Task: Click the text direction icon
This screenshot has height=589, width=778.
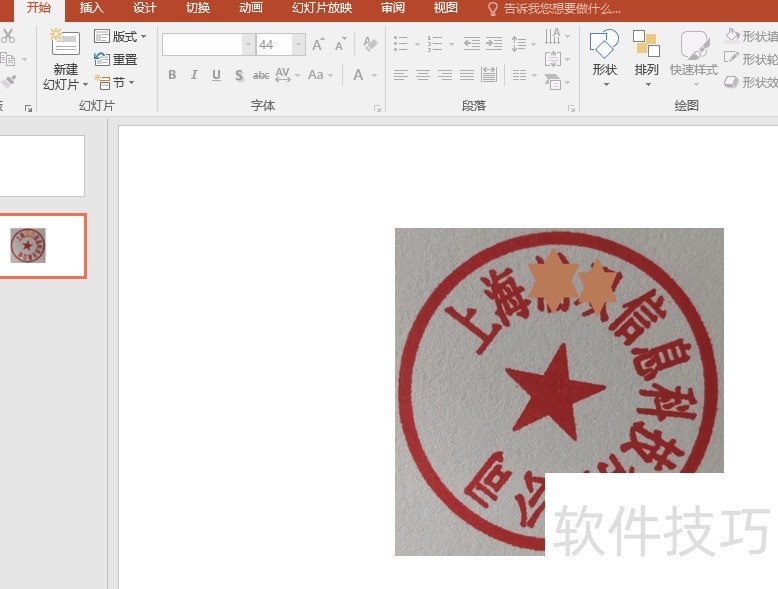Action: click(x=553, y=36)
